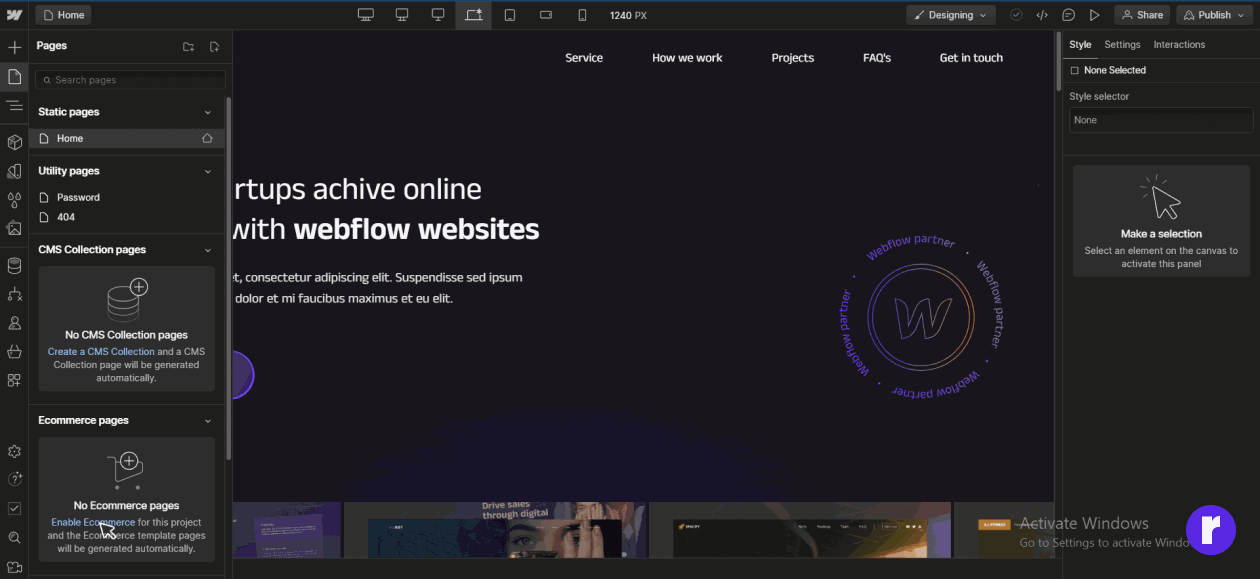Switch to the Interactions tab

coord(1179,45)
